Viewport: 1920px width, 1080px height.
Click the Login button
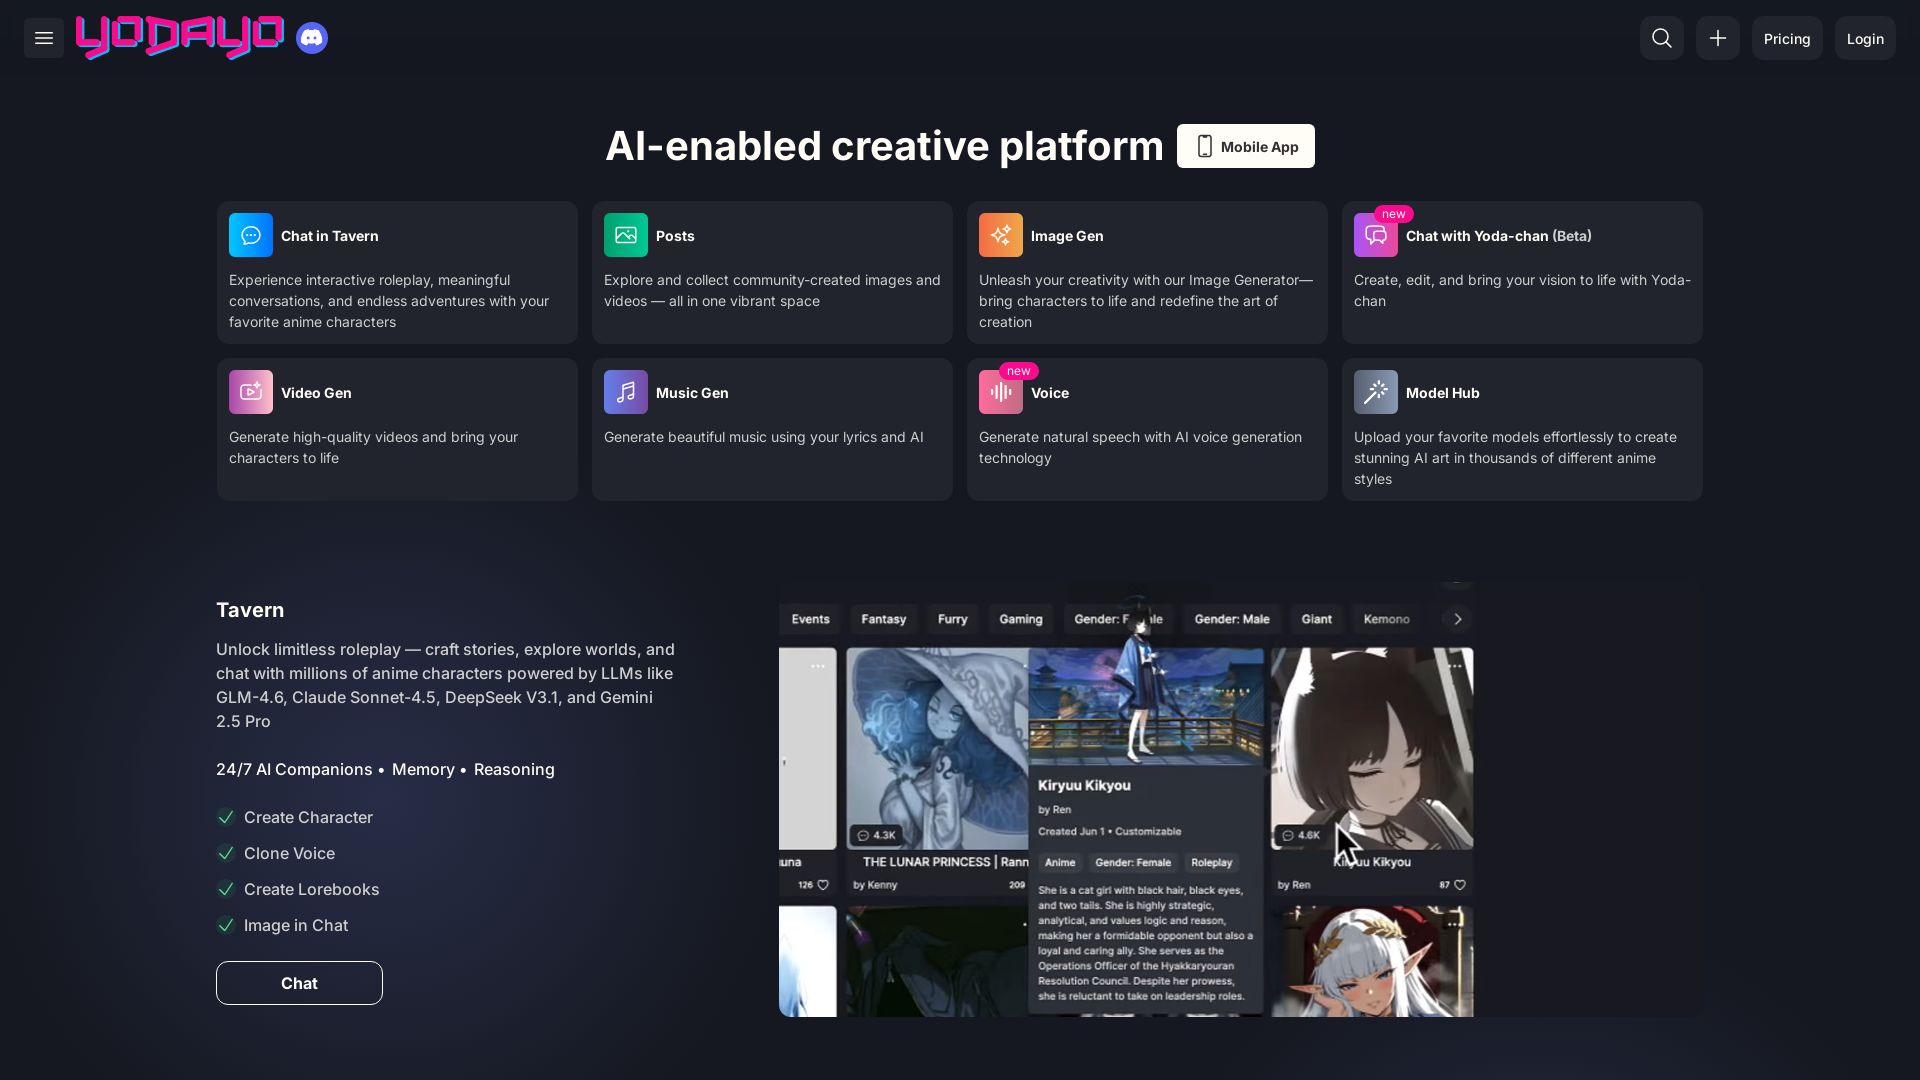(1865, 38)
